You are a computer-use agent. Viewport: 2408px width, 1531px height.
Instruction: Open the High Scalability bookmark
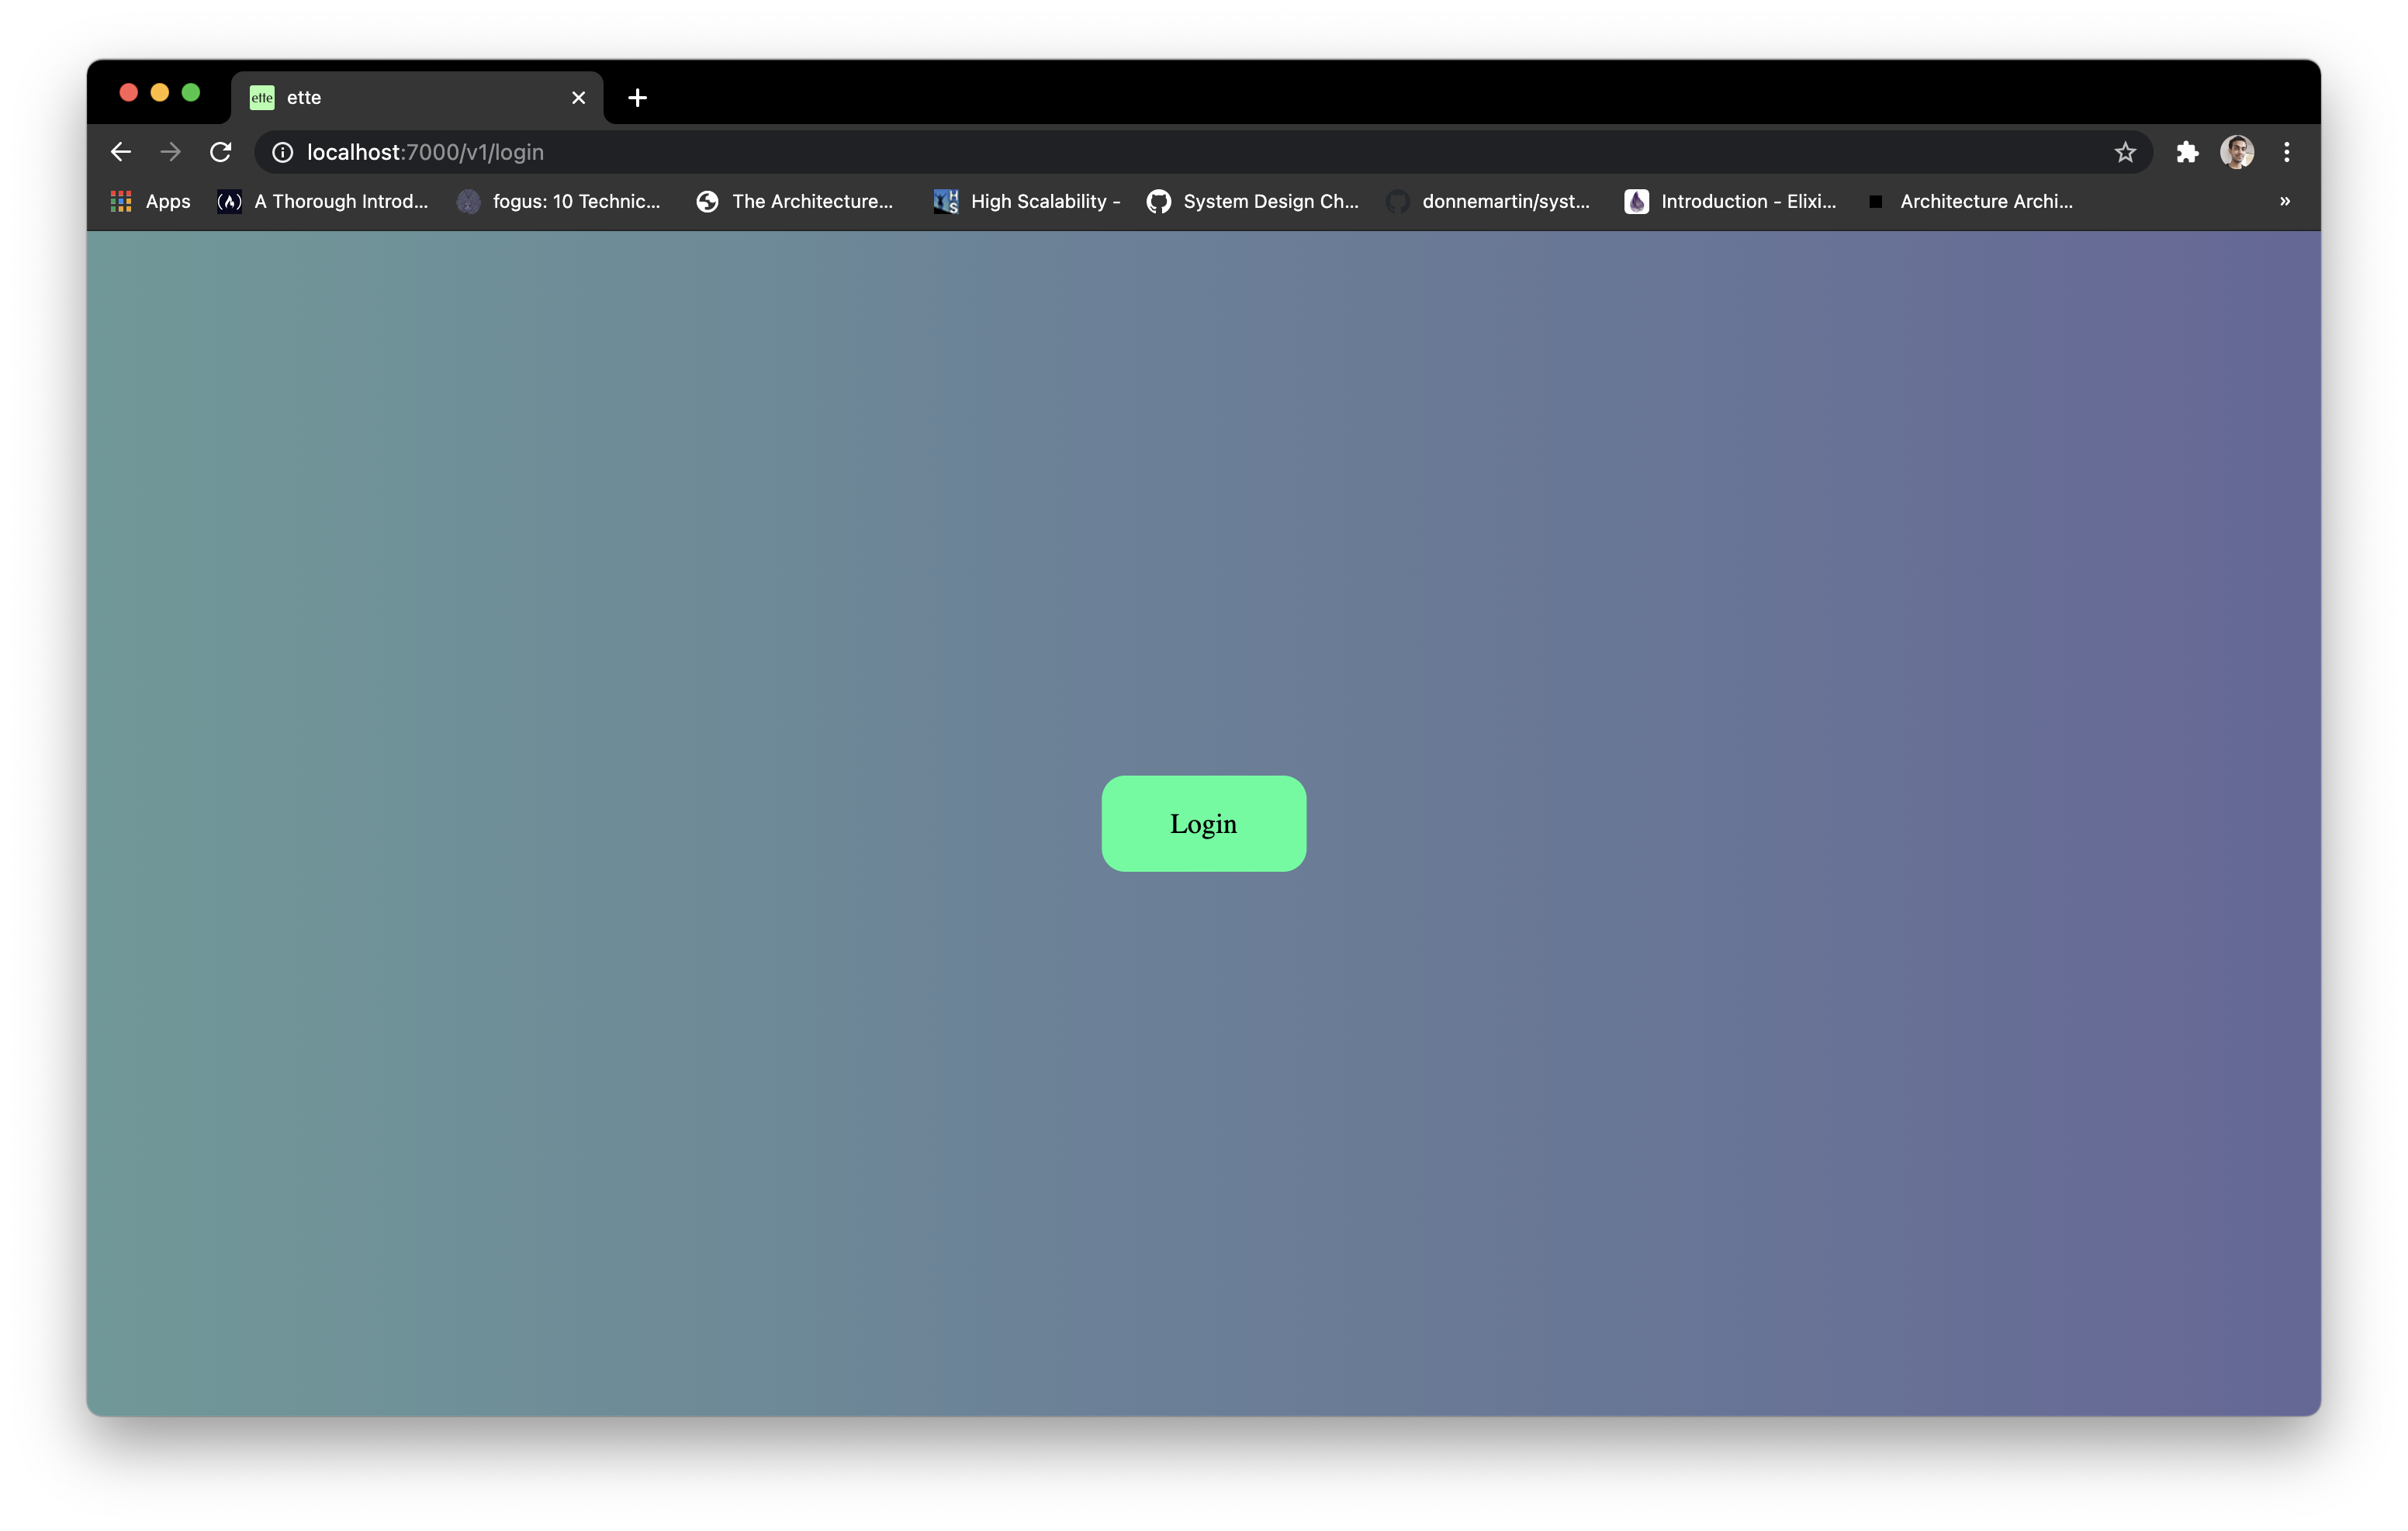(x=1027, y=201)
